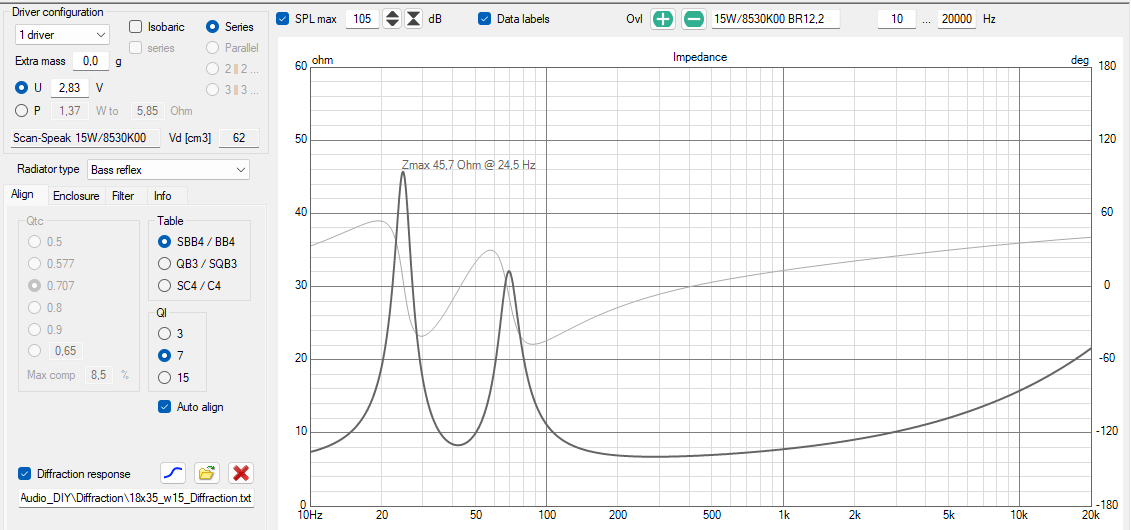Select Ql value 15

pos(164,377)
